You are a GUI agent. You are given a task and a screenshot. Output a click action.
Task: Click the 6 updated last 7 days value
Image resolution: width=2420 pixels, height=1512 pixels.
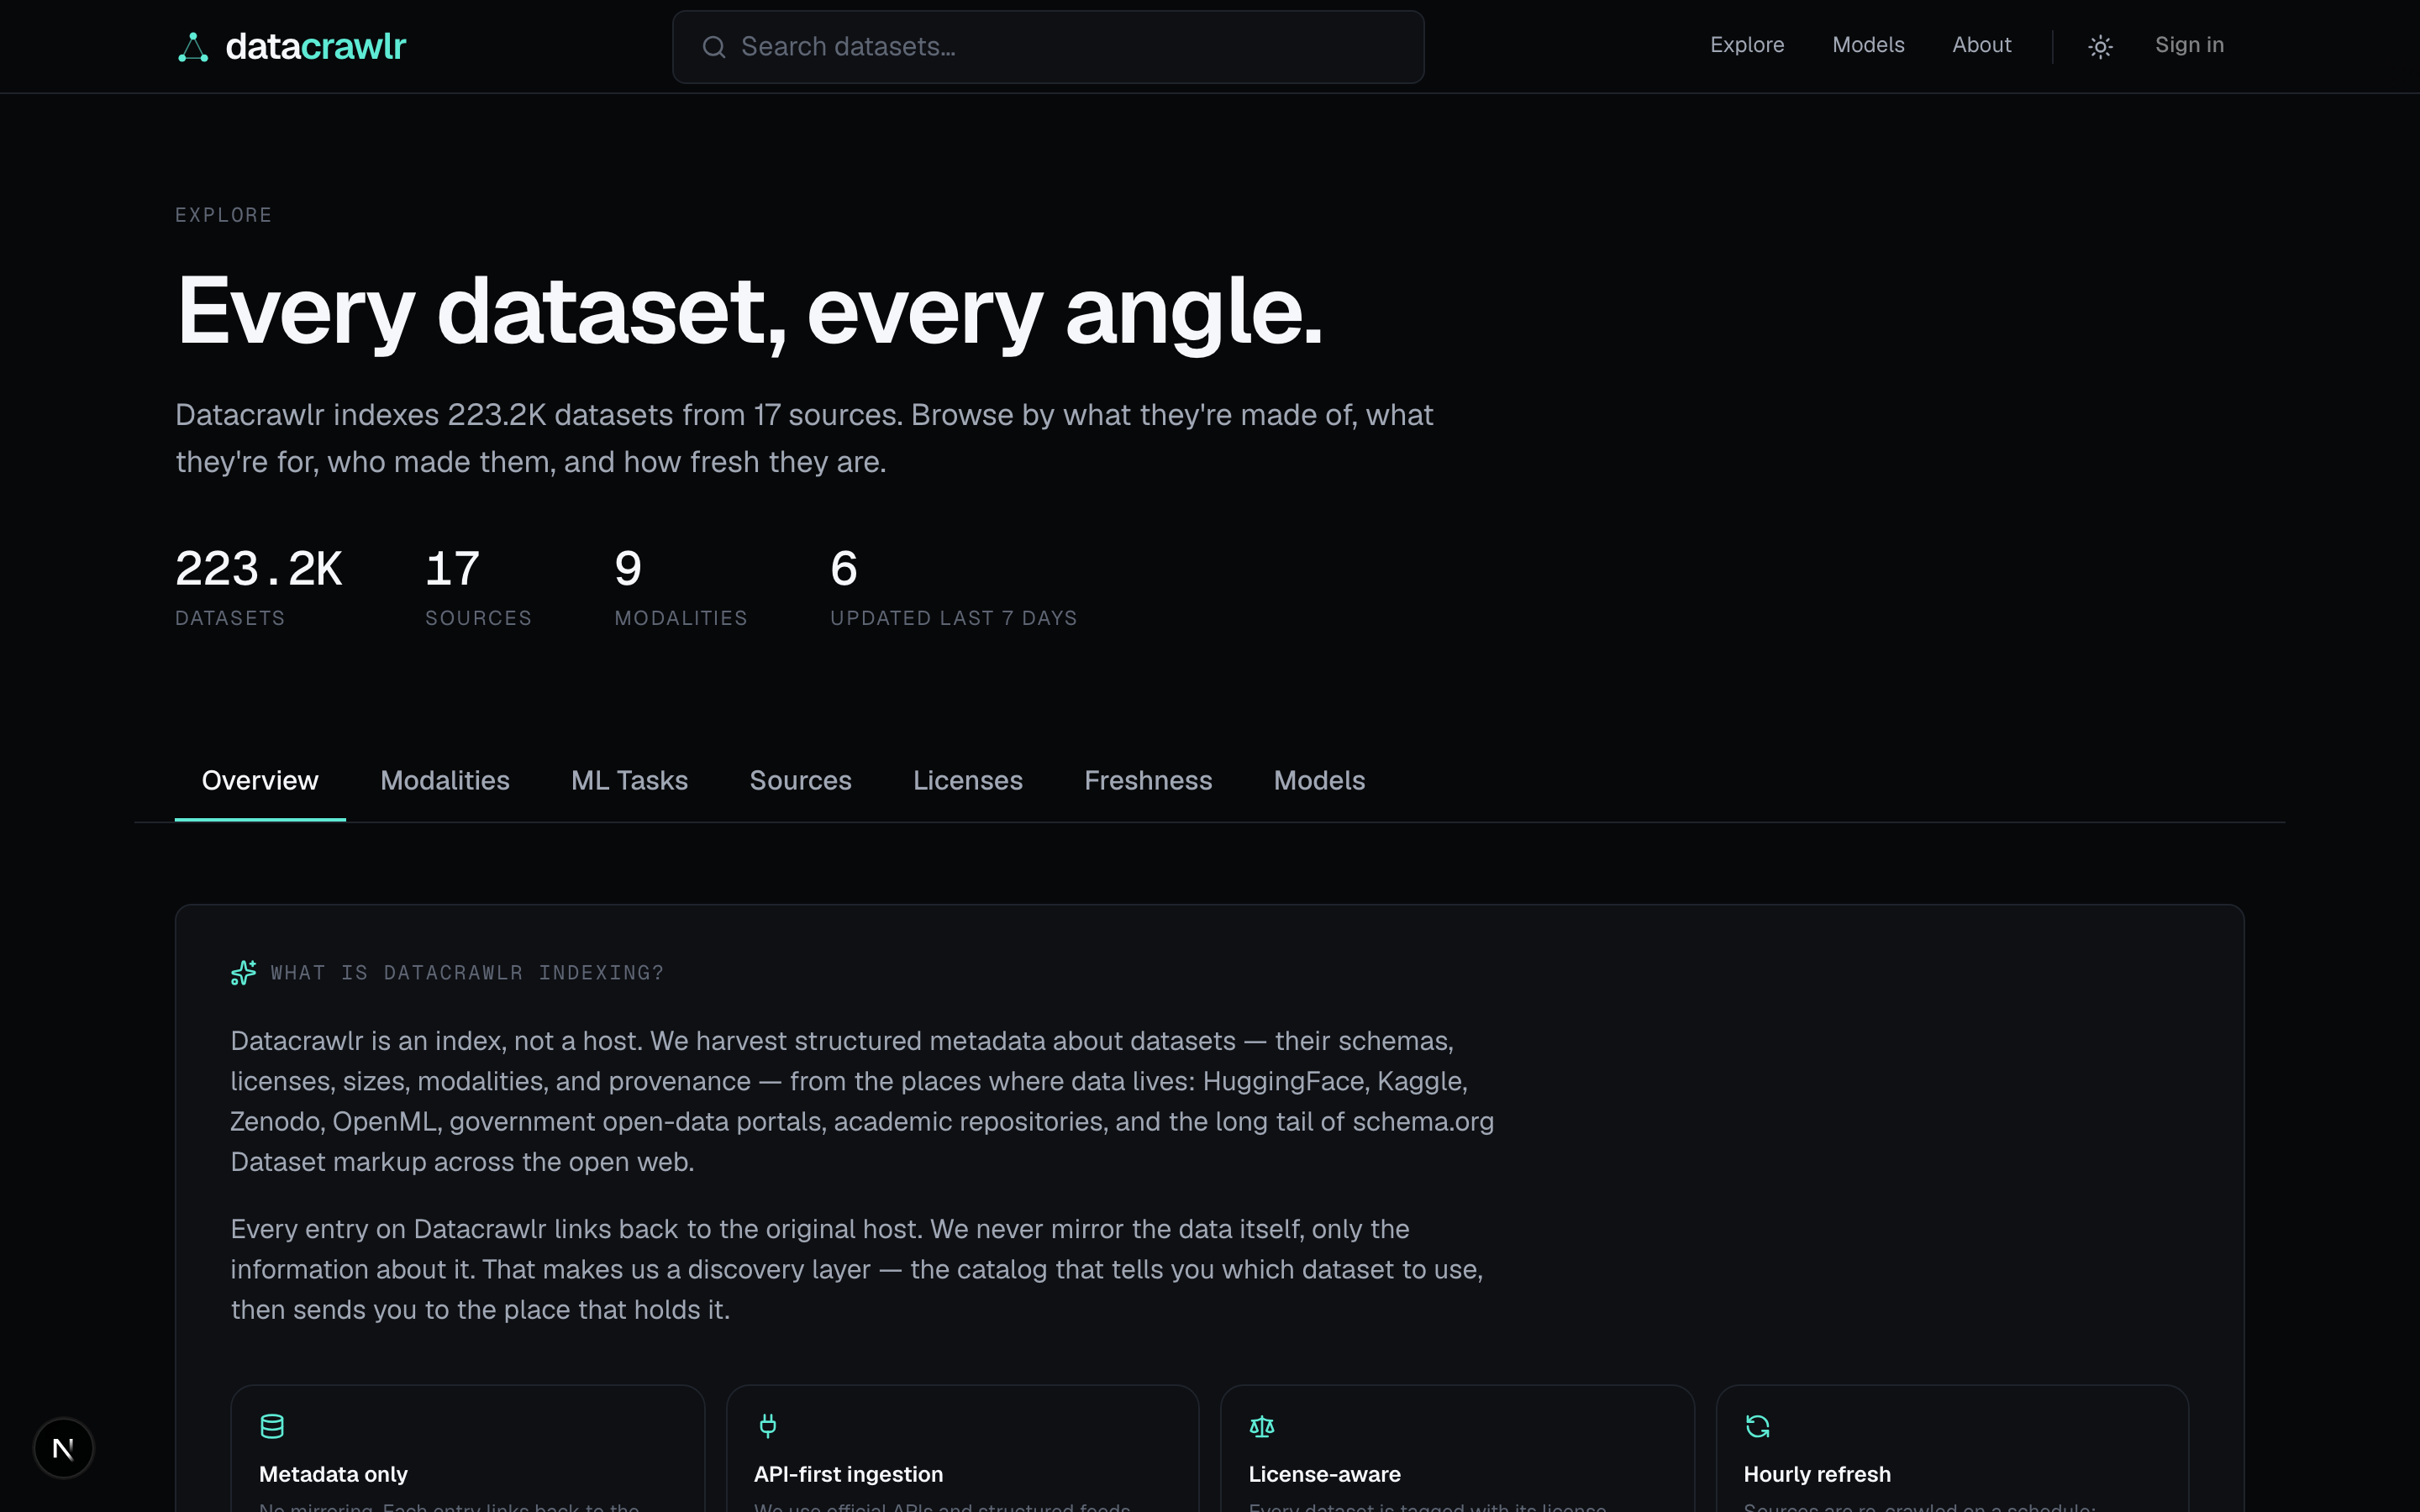pos(844,569)
